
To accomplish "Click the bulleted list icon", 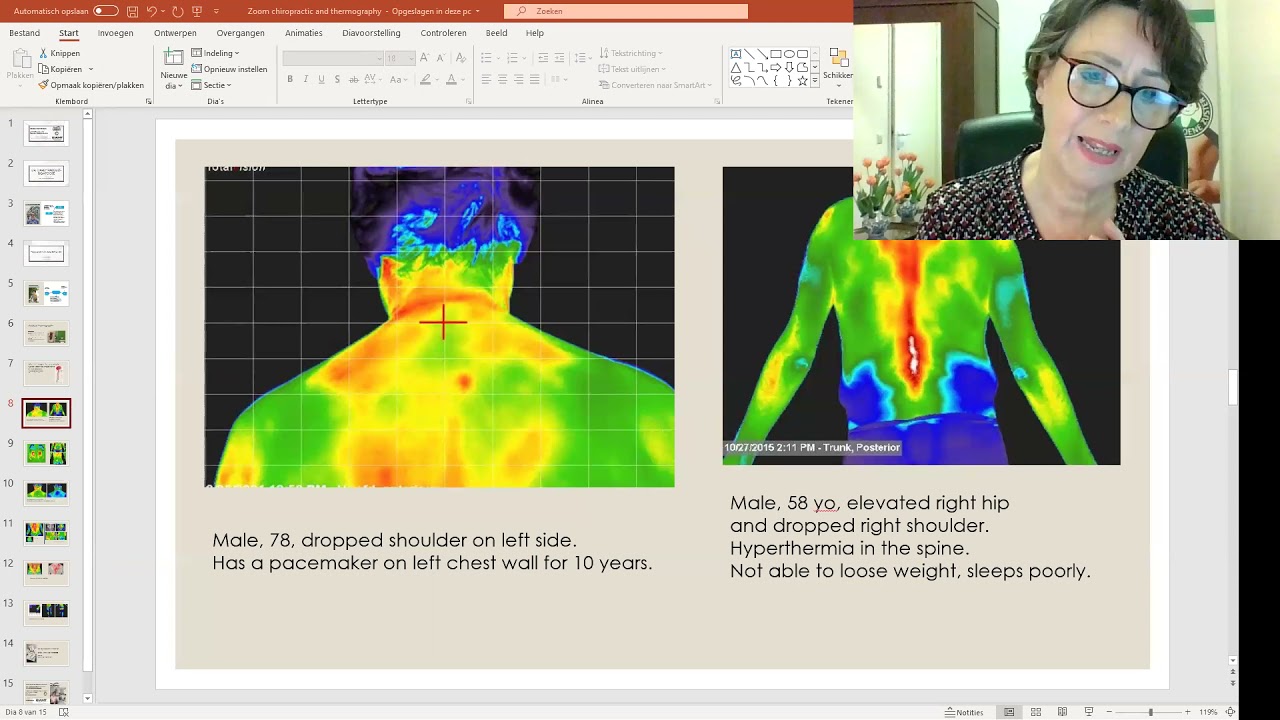I will click(486, 58).
